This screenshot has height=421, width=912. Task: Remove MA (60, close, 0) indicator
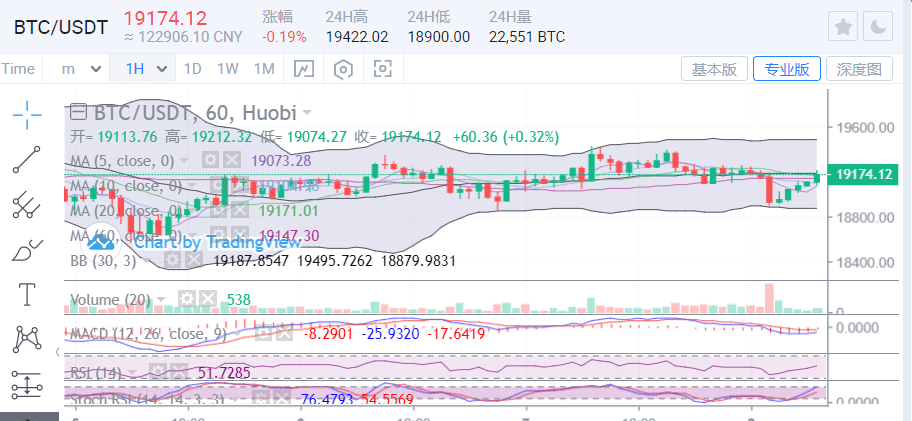point(238,236)
